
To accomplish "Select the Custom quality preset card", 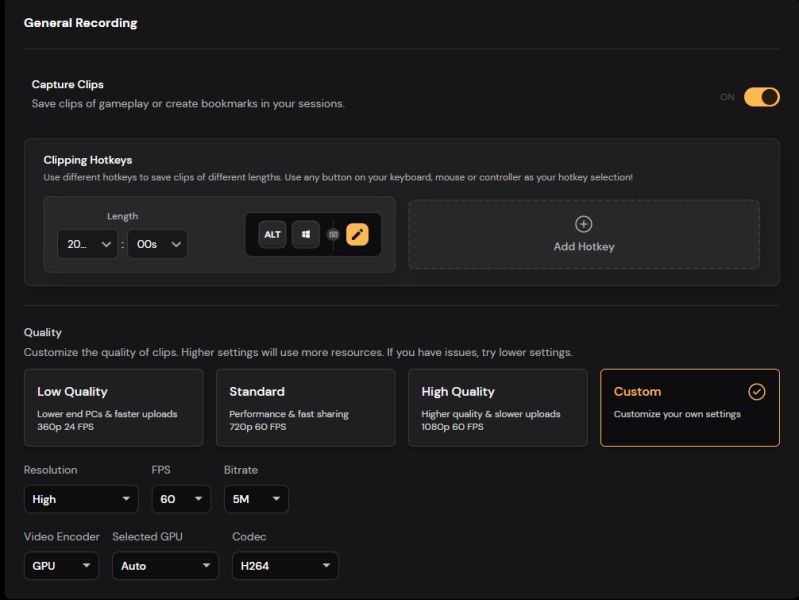I will [690, 408].
